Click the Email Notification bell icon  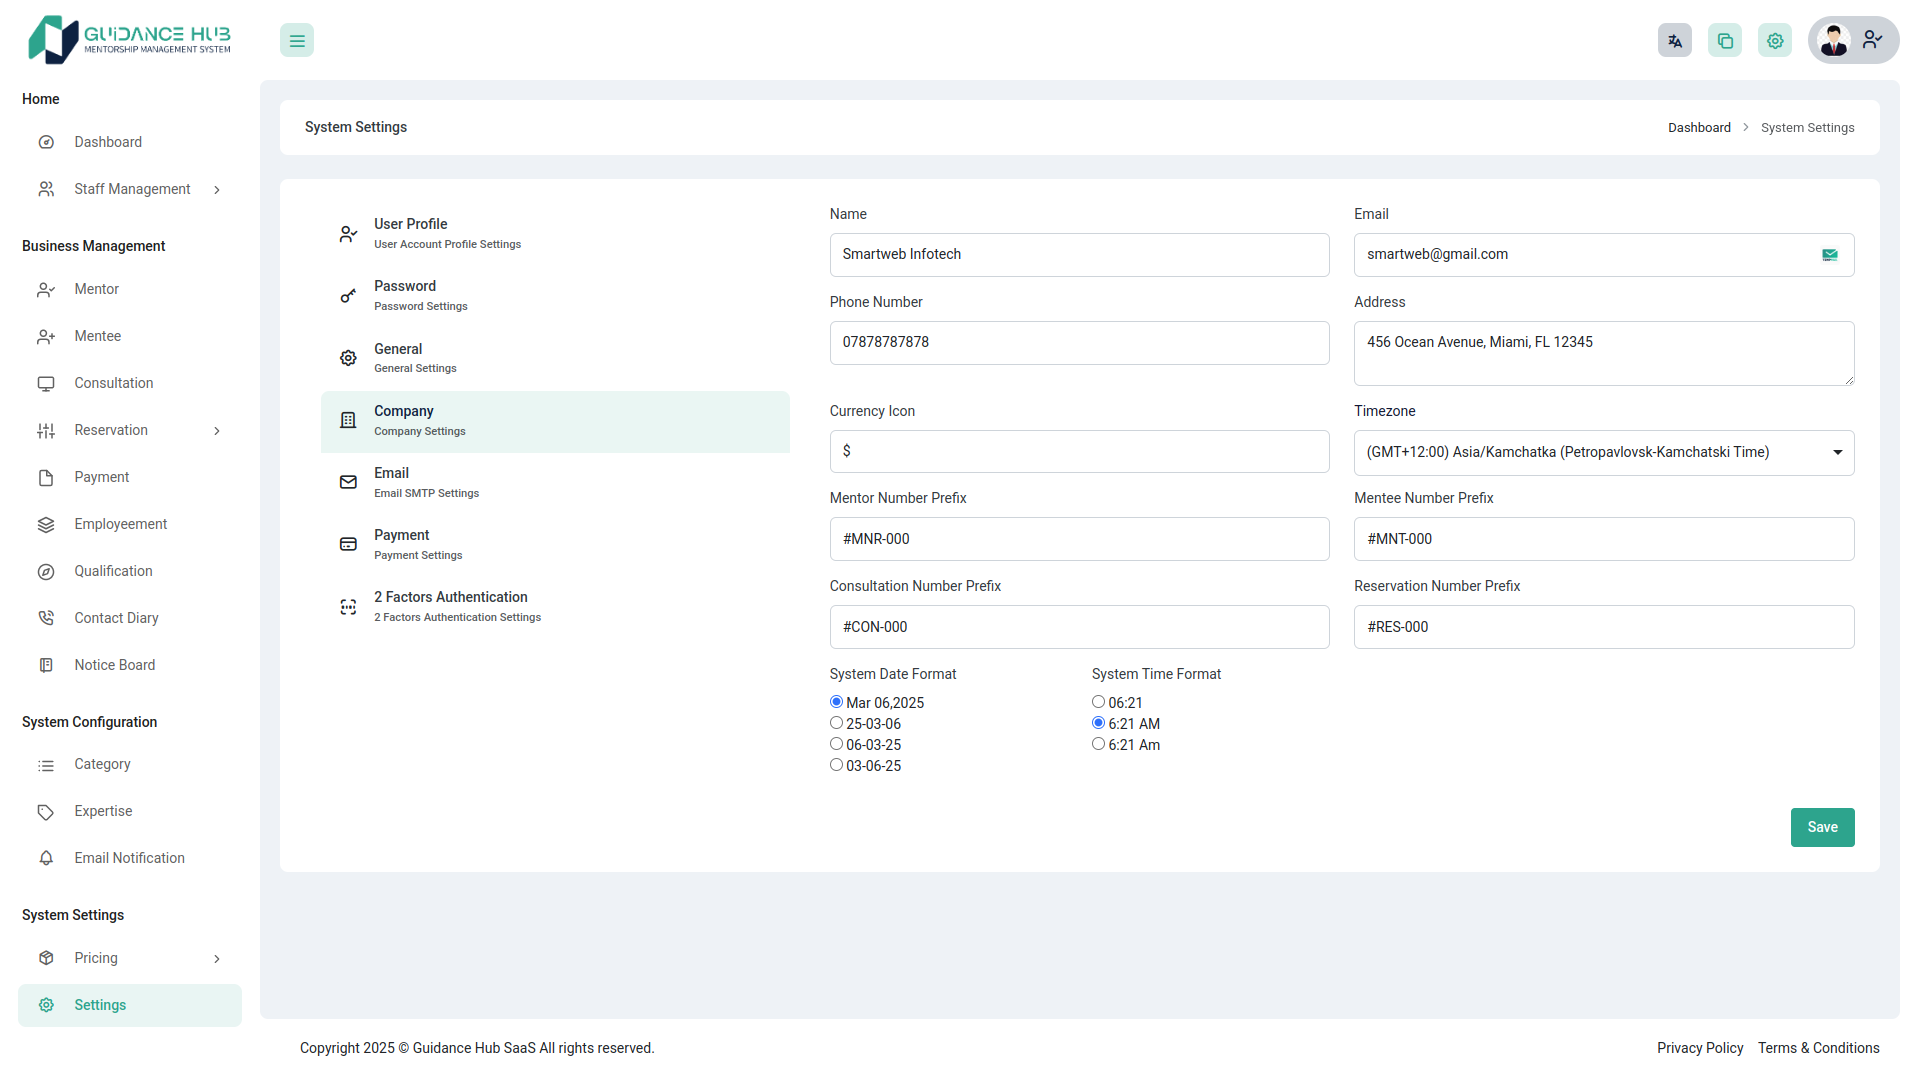point(46,858)
